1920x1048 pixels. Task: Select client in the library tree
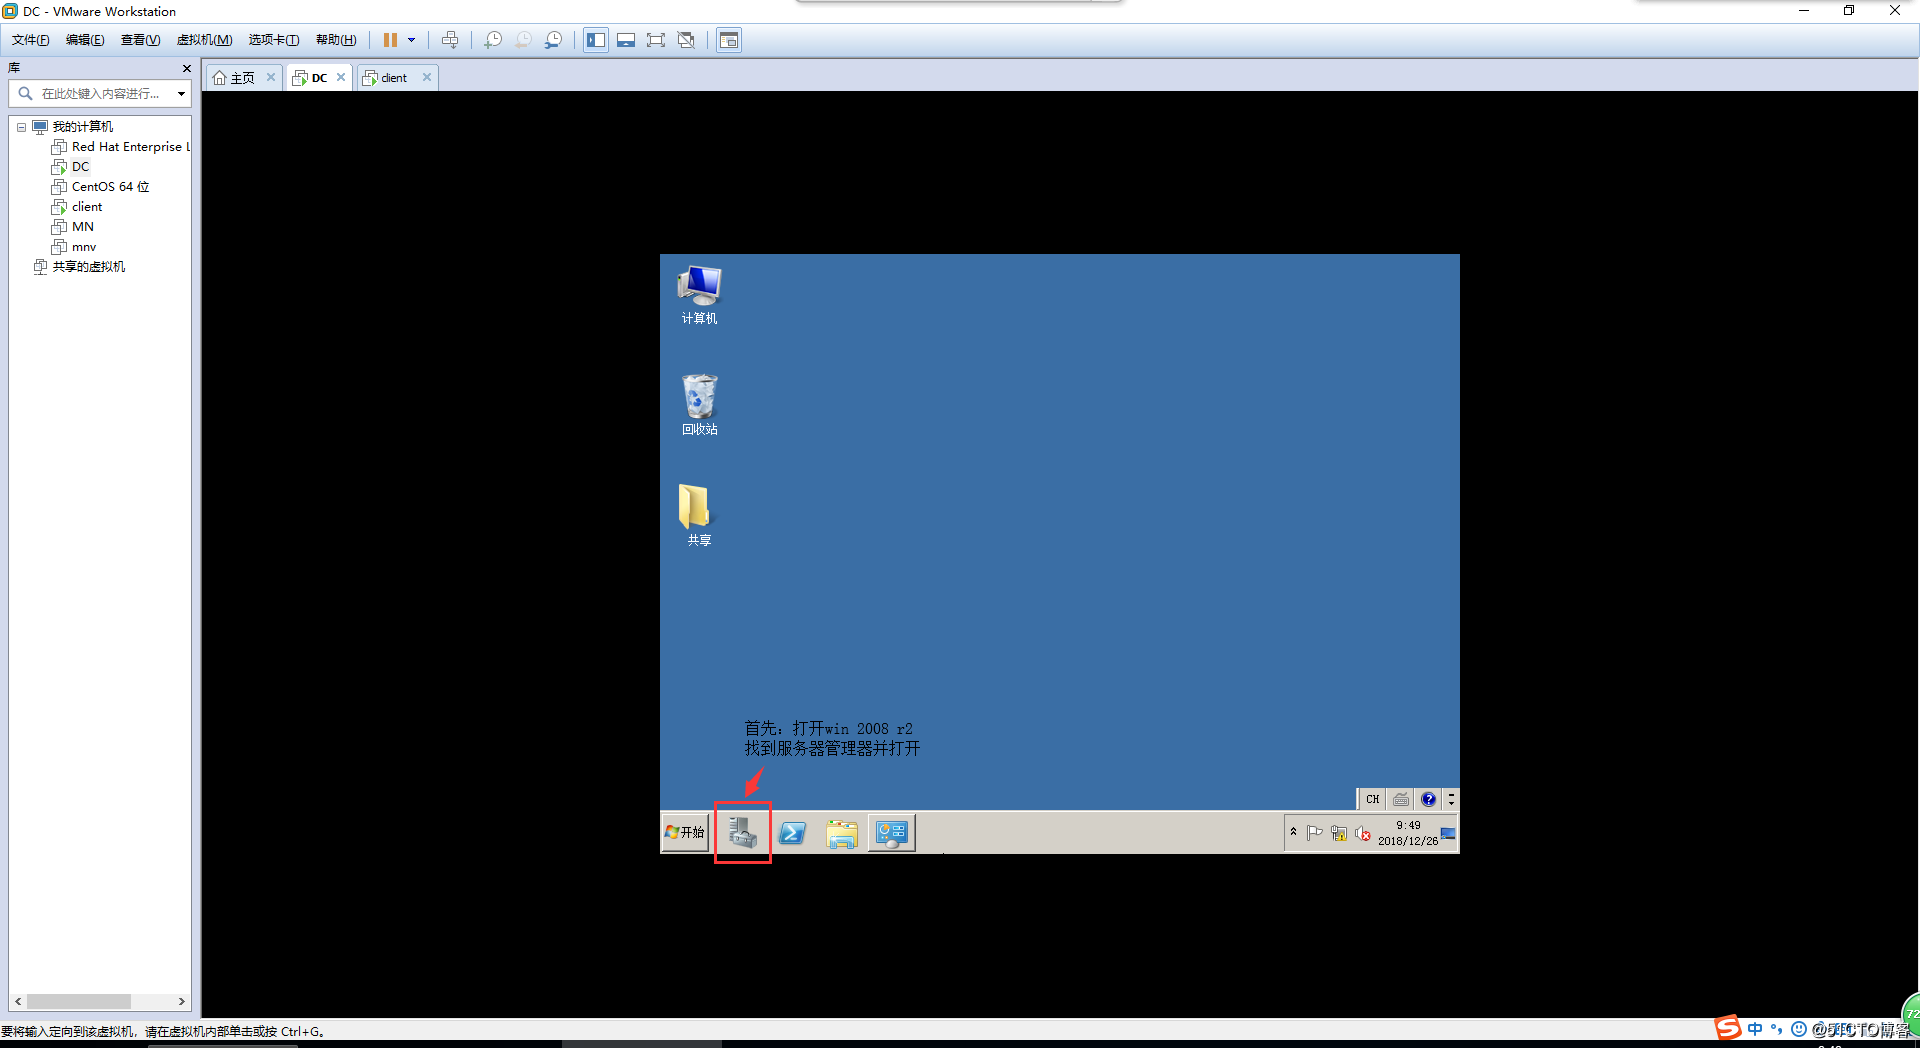(x=87, y=207)
